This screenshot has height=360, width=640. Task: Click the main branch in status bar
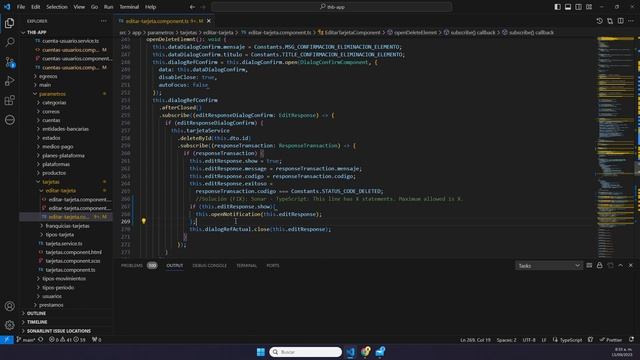[26, 340]
